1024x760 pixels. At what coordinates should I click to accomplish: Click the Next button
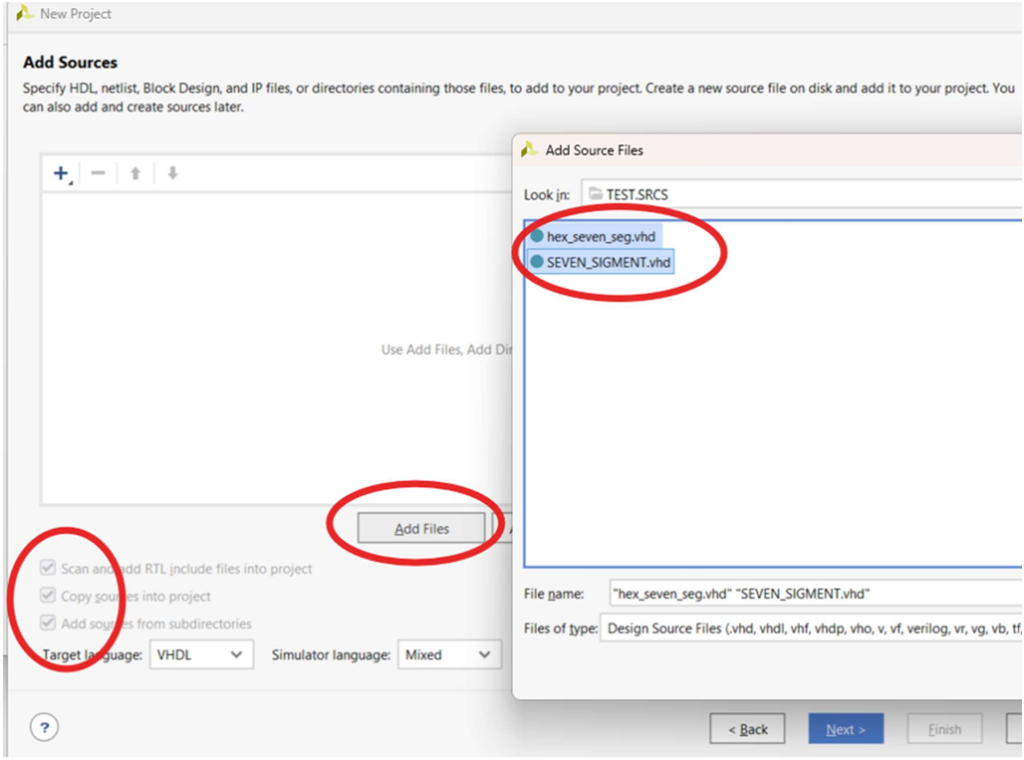(x=845, y=729)
